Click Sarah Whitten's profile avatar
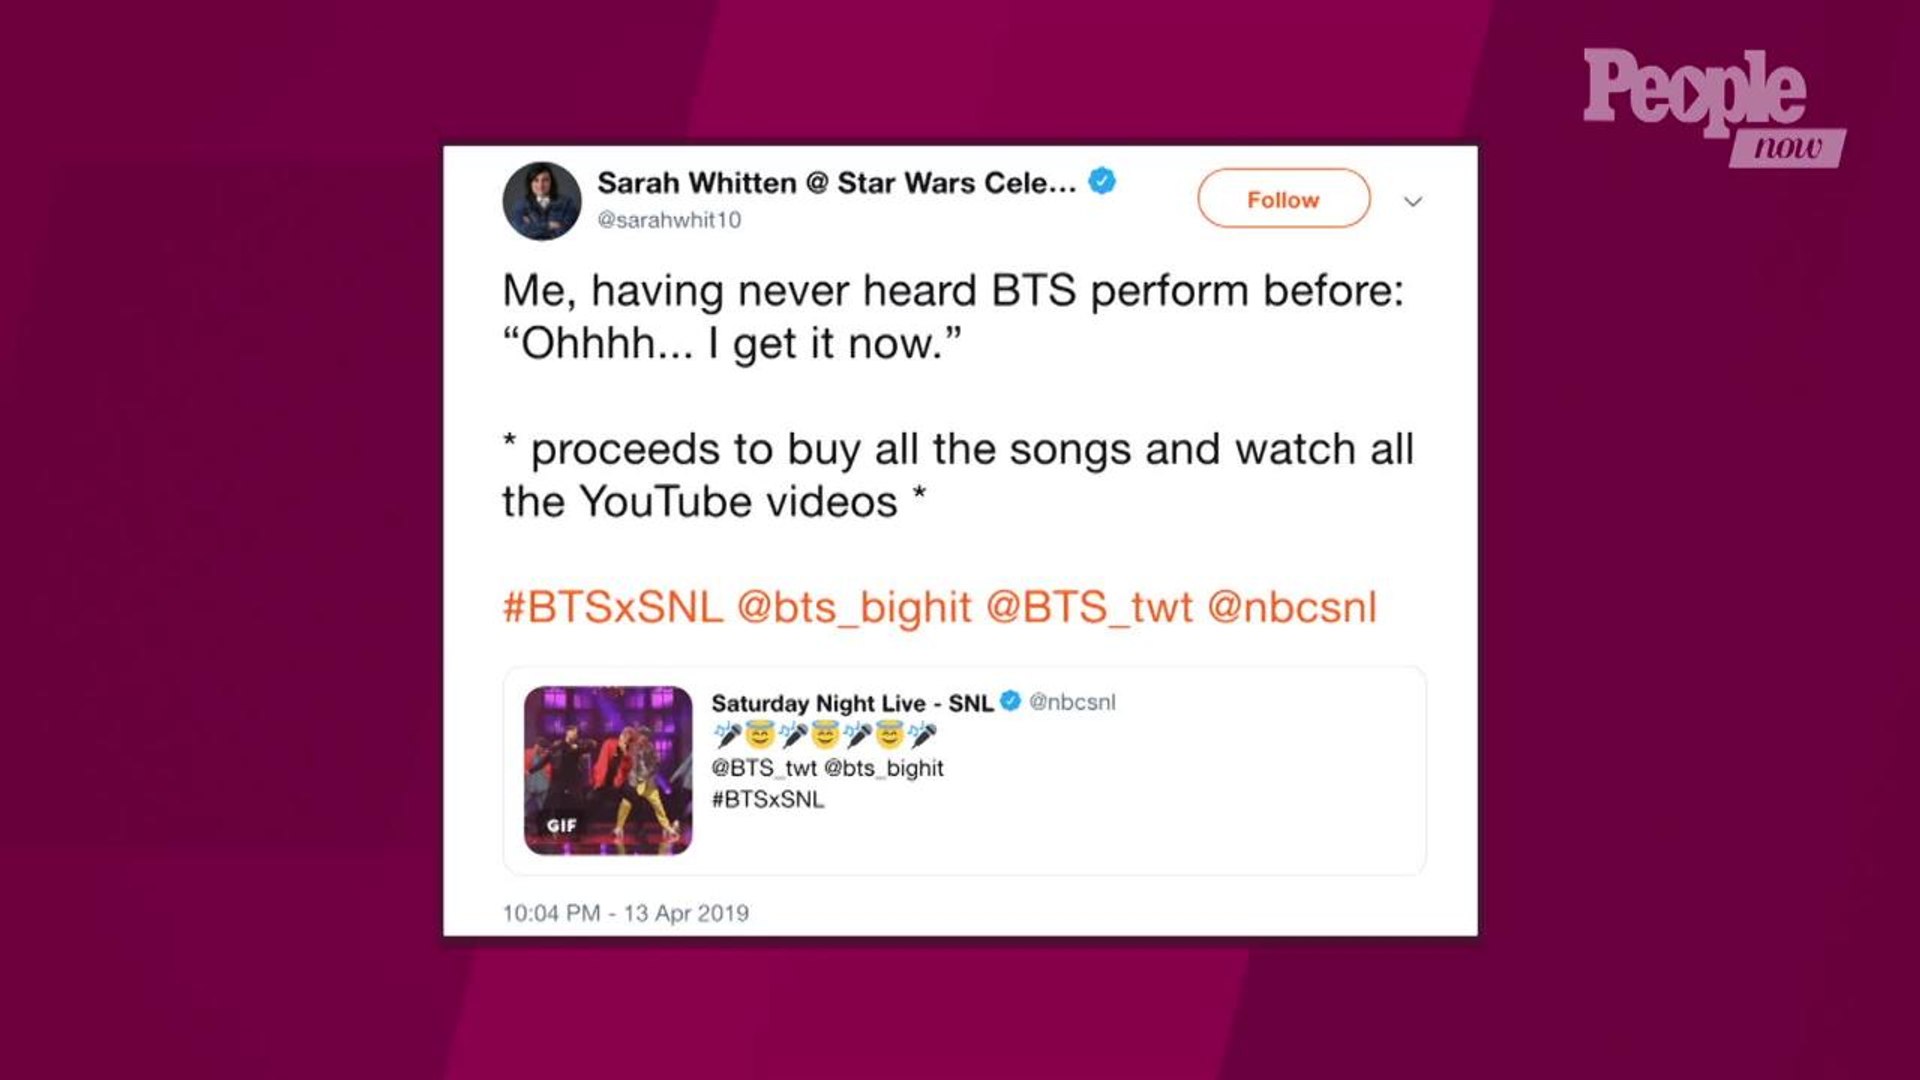This screenshot has width=1920, height=1080. pyautogui.click(x=542, y=201)
